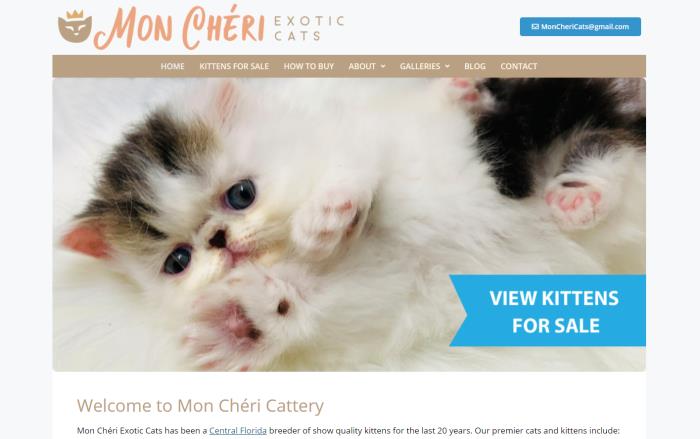Click the Welcome to Mon Chéri Cattery heading
Image resolution: width=700 pixels, height=439 pixels.
200,406
